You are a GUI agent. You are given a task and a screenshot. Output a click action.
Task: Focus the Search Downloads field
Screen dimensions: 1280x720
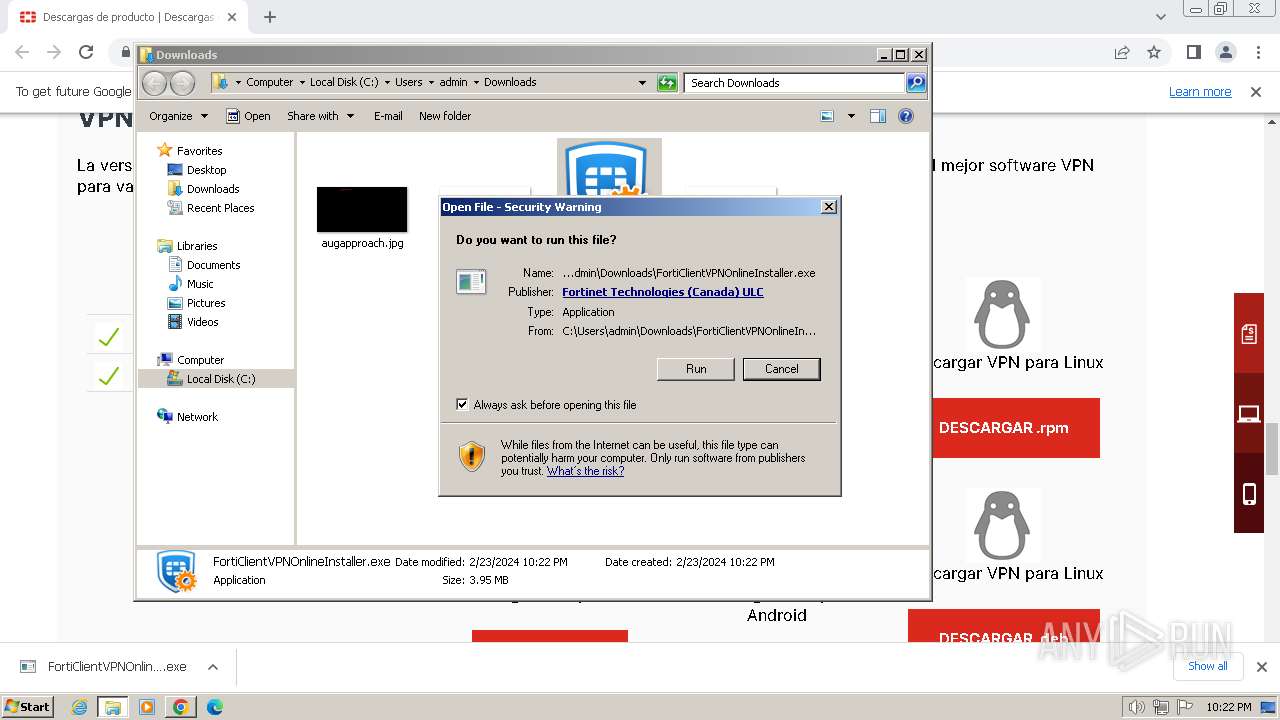point(795,83)
